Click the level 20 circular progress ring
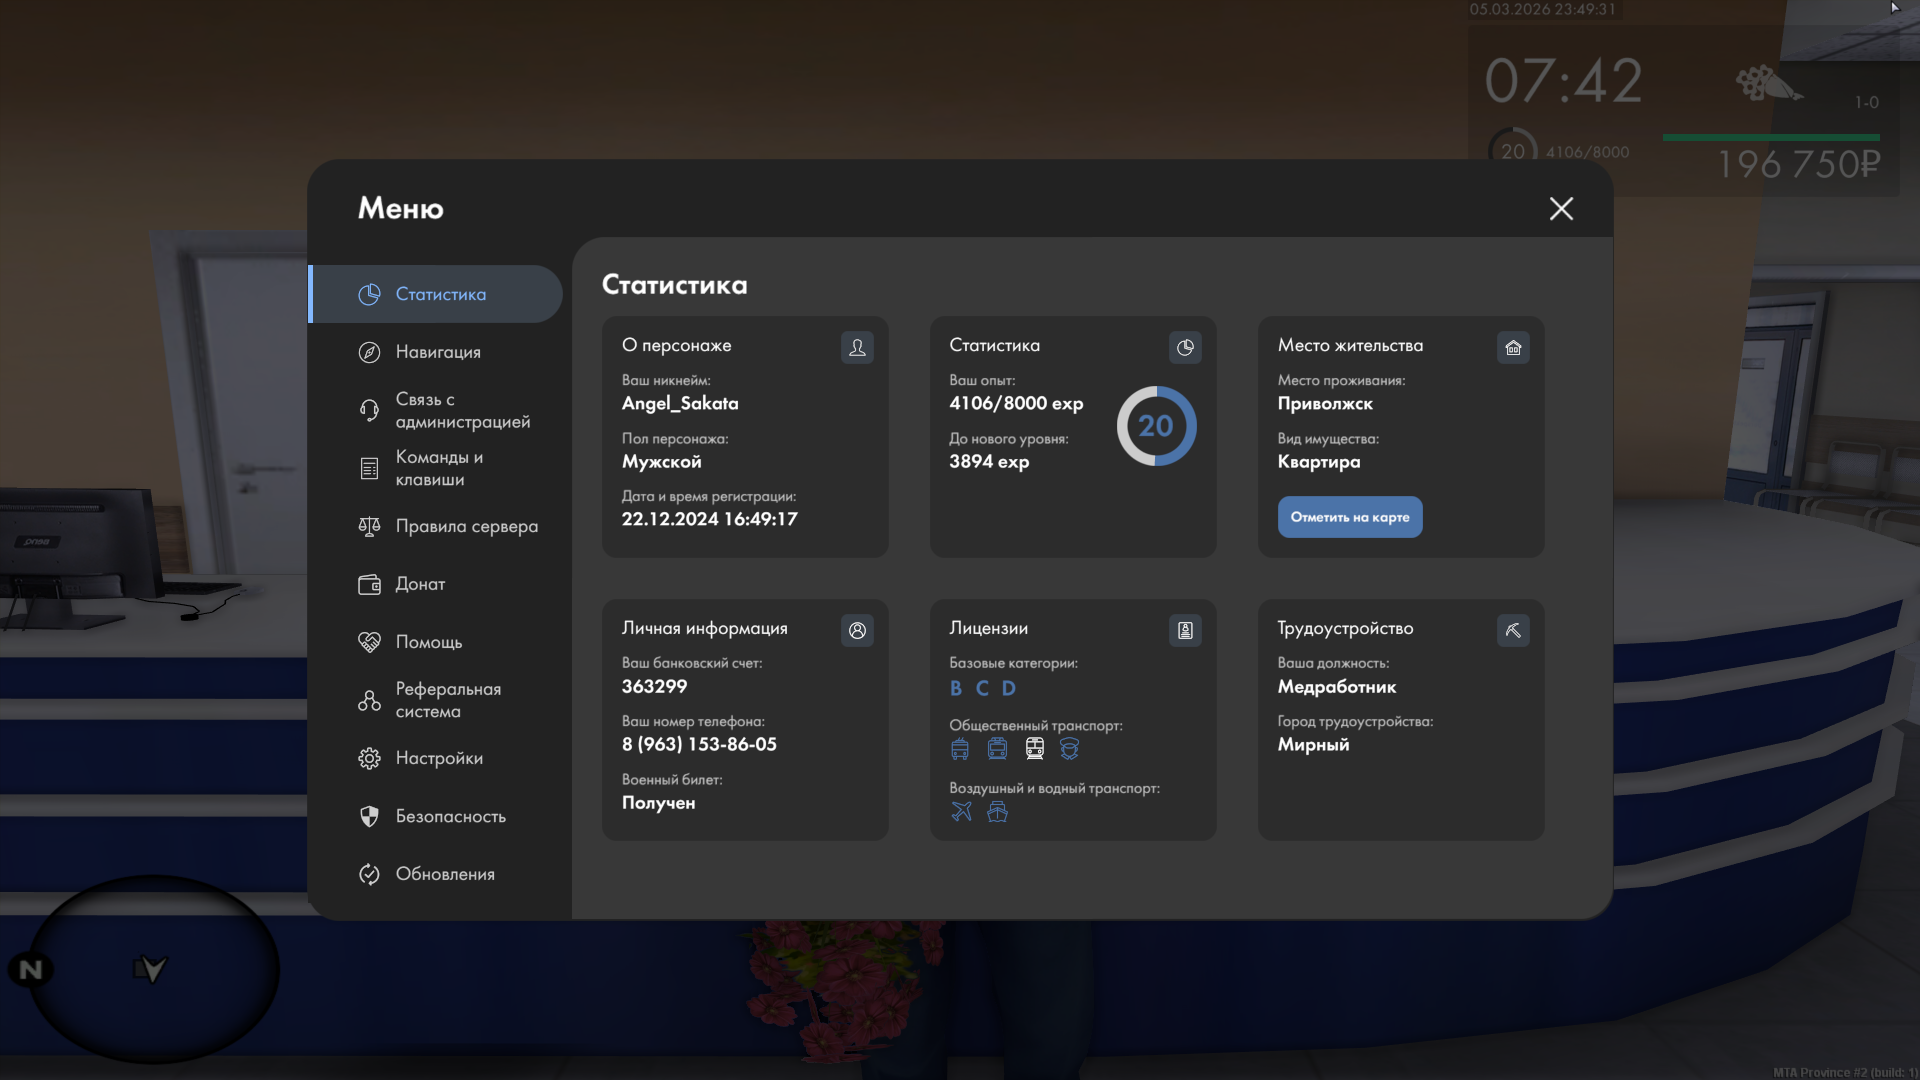The width and height of the screenshot is (1920, 1080). [x=1156, y=426]
